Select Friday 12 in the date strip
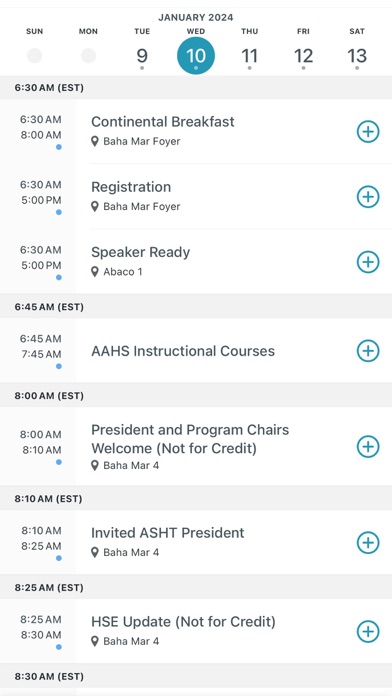This screenshot has height=696, width=392. click(x=304, y=56)
